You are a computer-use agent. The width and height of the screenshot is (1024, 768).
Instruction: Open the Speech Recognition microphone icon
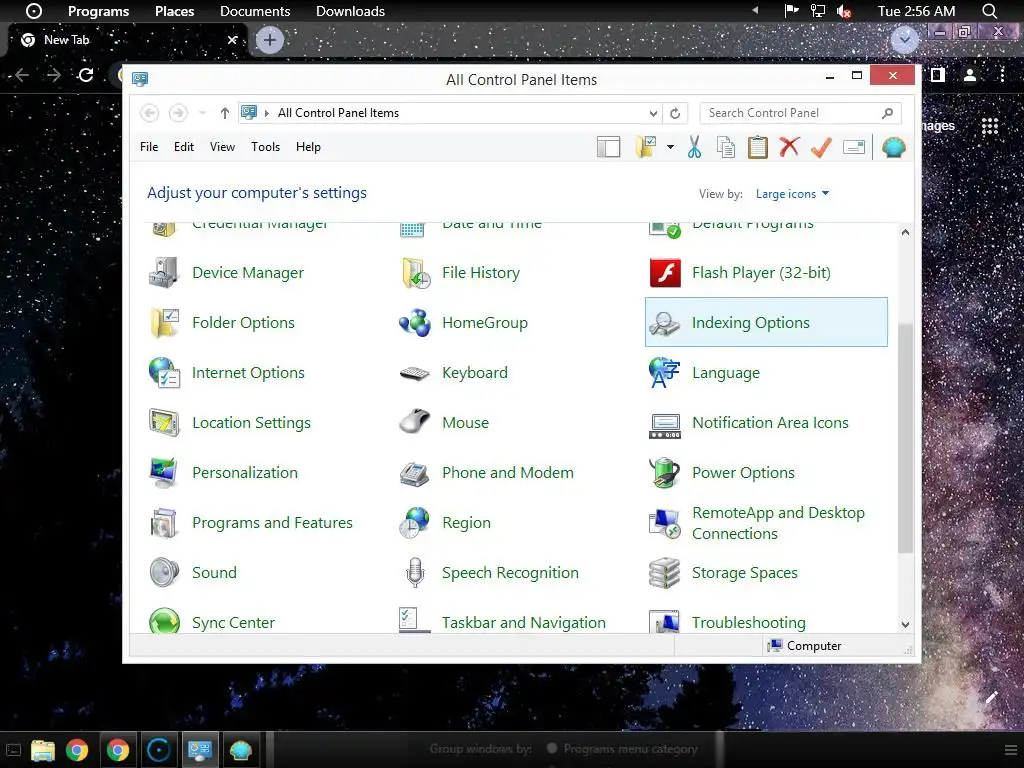pyautogui.click(x=415, y=573)
